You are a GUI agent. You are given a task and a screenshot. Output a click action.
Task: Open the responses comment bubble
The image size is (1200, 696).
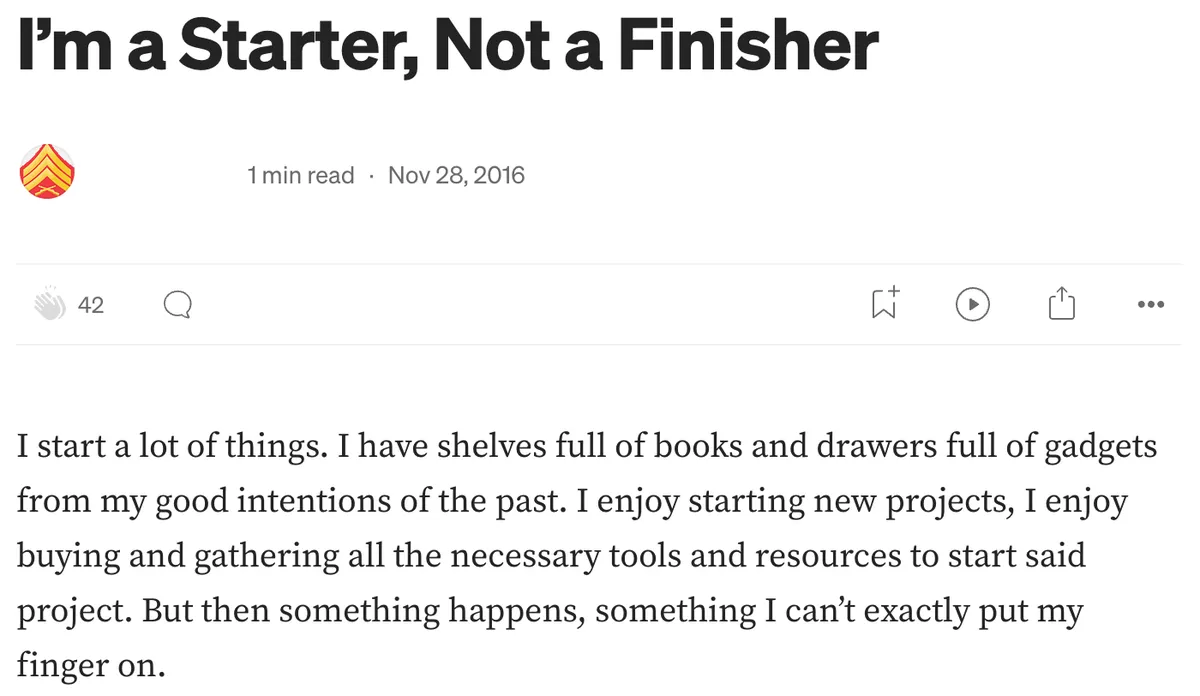click(177, 305)
